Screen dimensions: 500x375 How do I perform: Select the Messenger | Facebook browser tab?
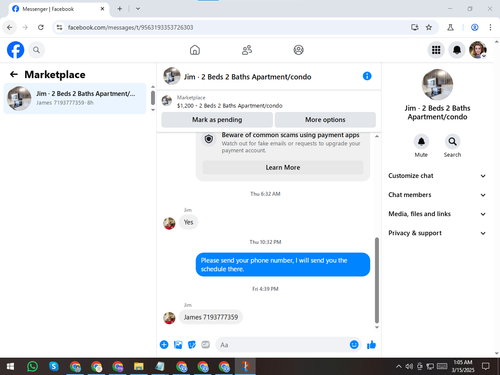click(58, 9)
